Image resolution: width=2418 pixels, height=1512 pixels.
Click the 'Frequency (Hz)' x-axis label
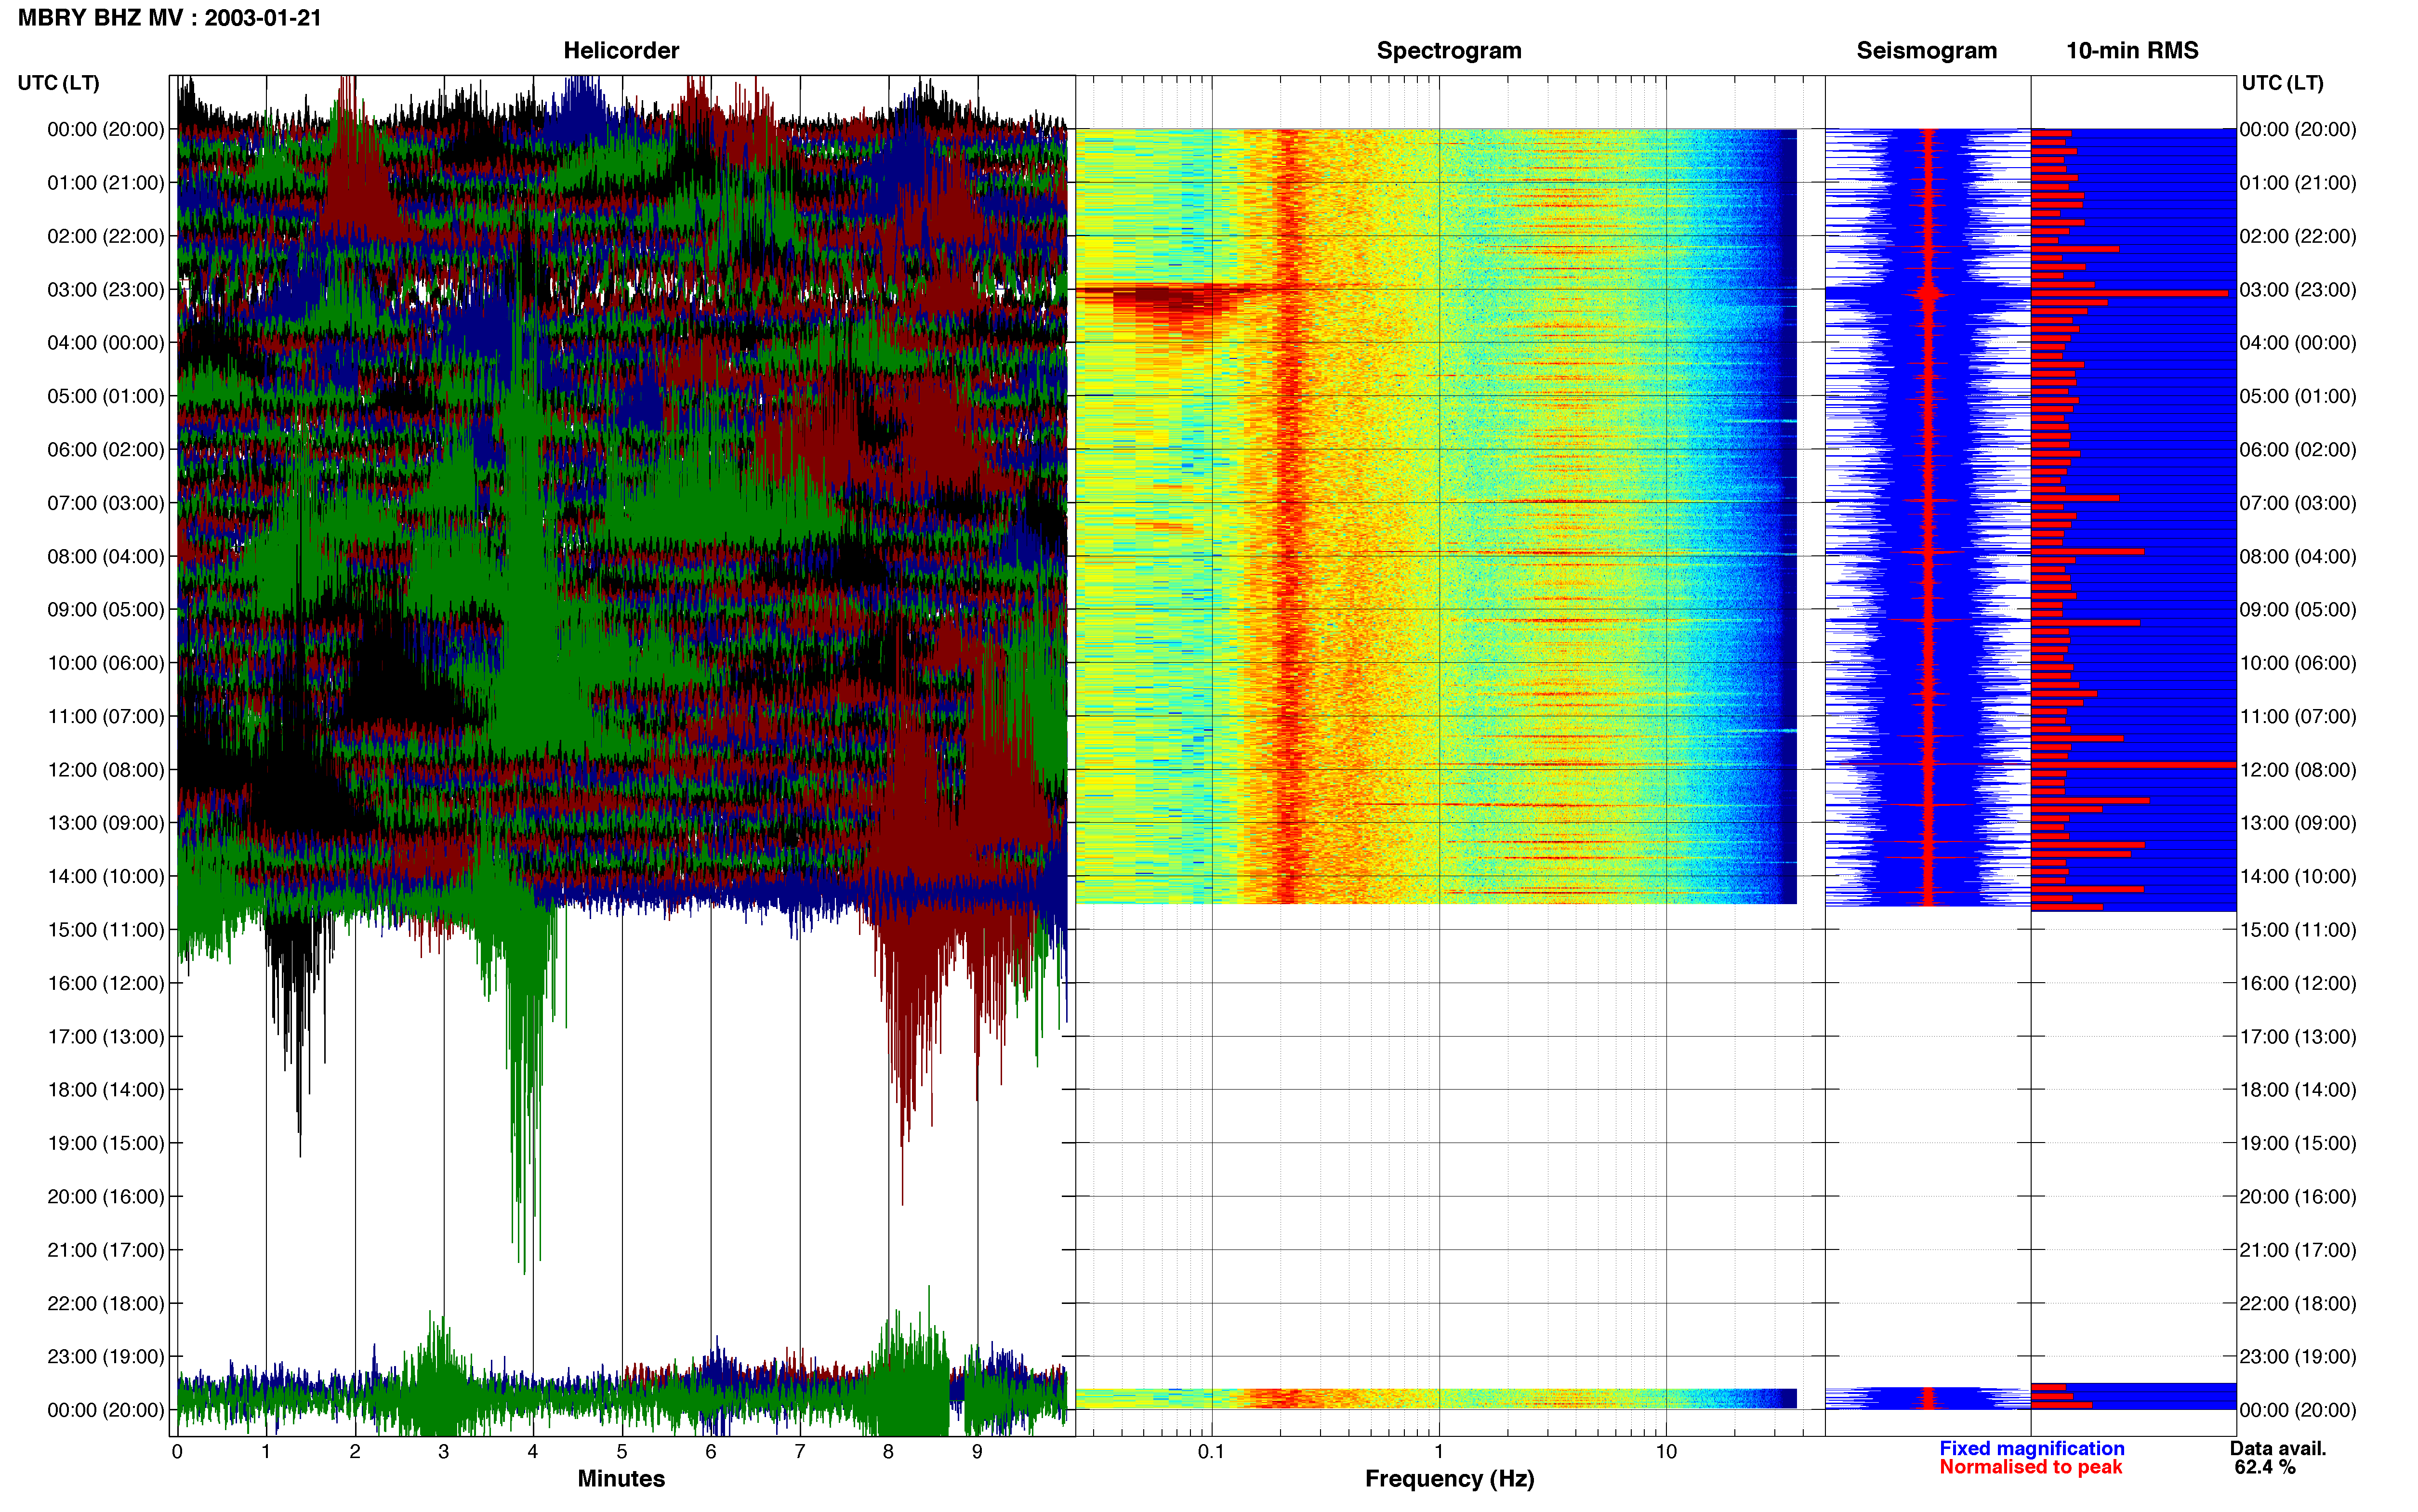(x=1449, y=1478)
